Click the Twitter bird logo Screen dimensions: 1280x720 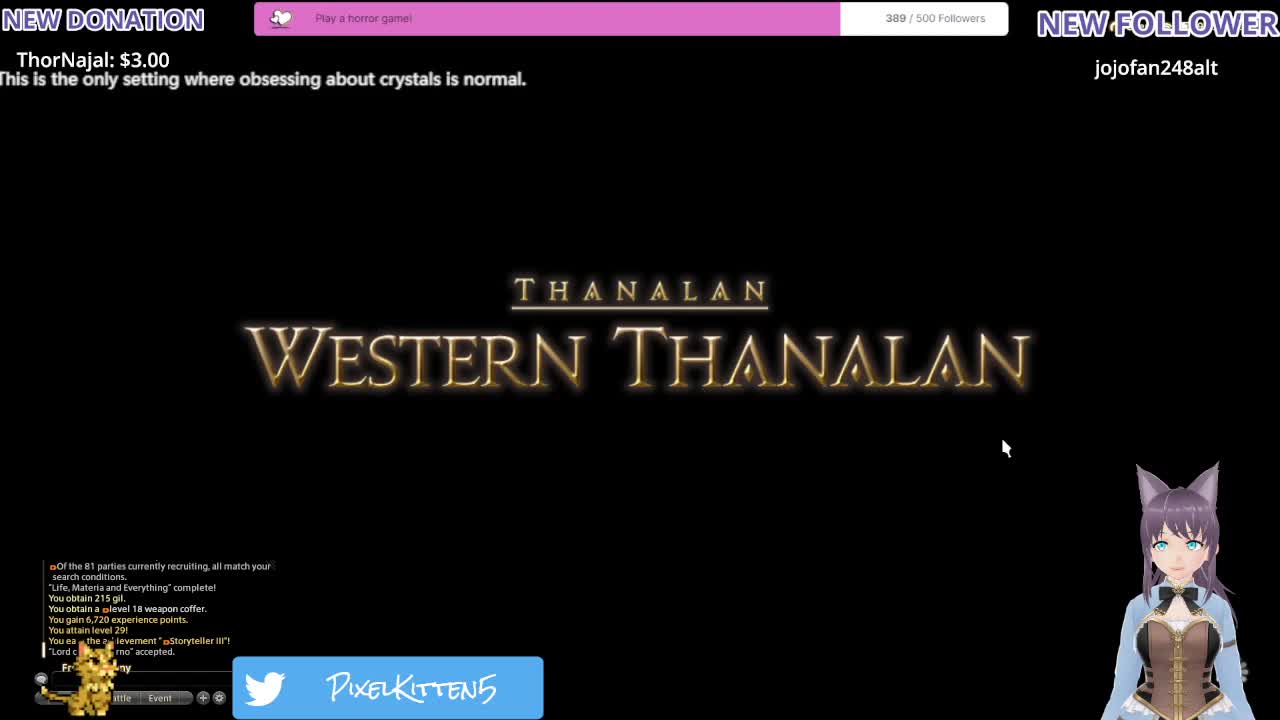pyautogui.click(x=265, y=688)
